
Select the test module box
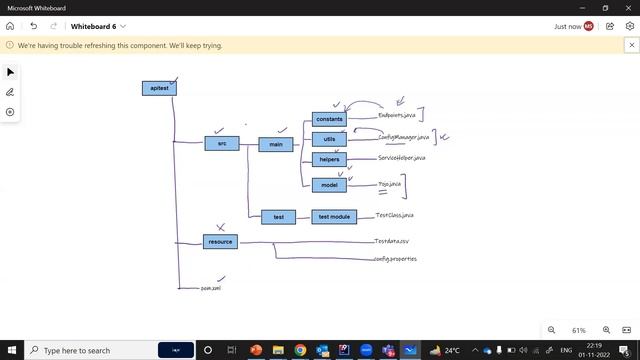[x=334, y=217]
